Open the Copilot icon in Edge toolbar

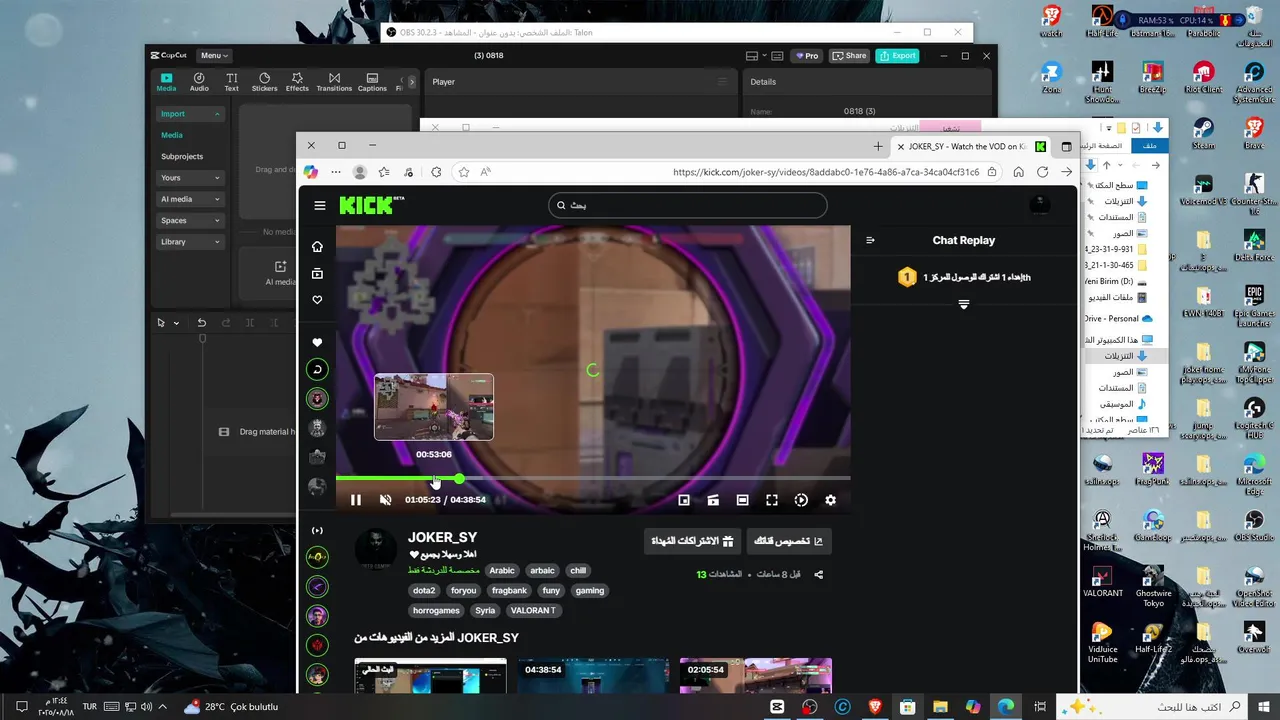tap(311, 172)
